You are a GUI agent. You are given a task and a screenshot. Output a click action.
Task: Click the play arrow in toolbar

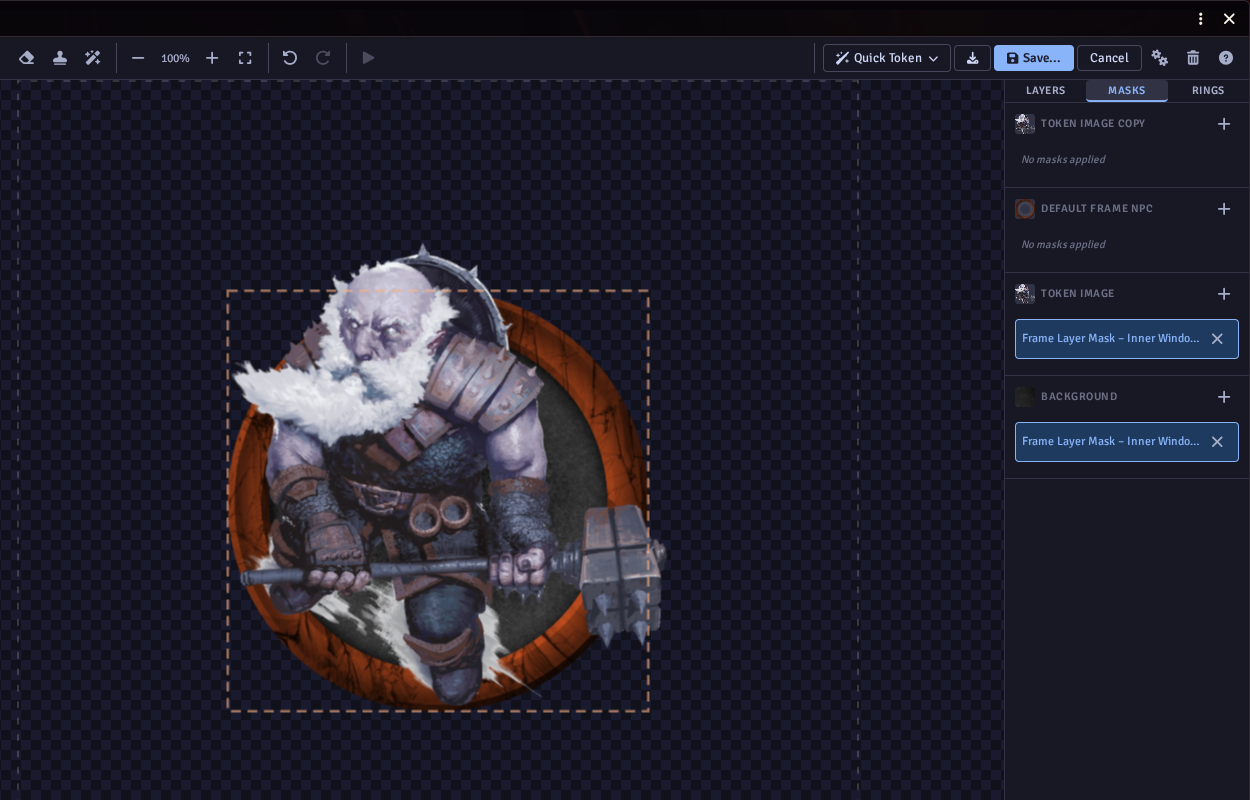[x=368, y=58]
